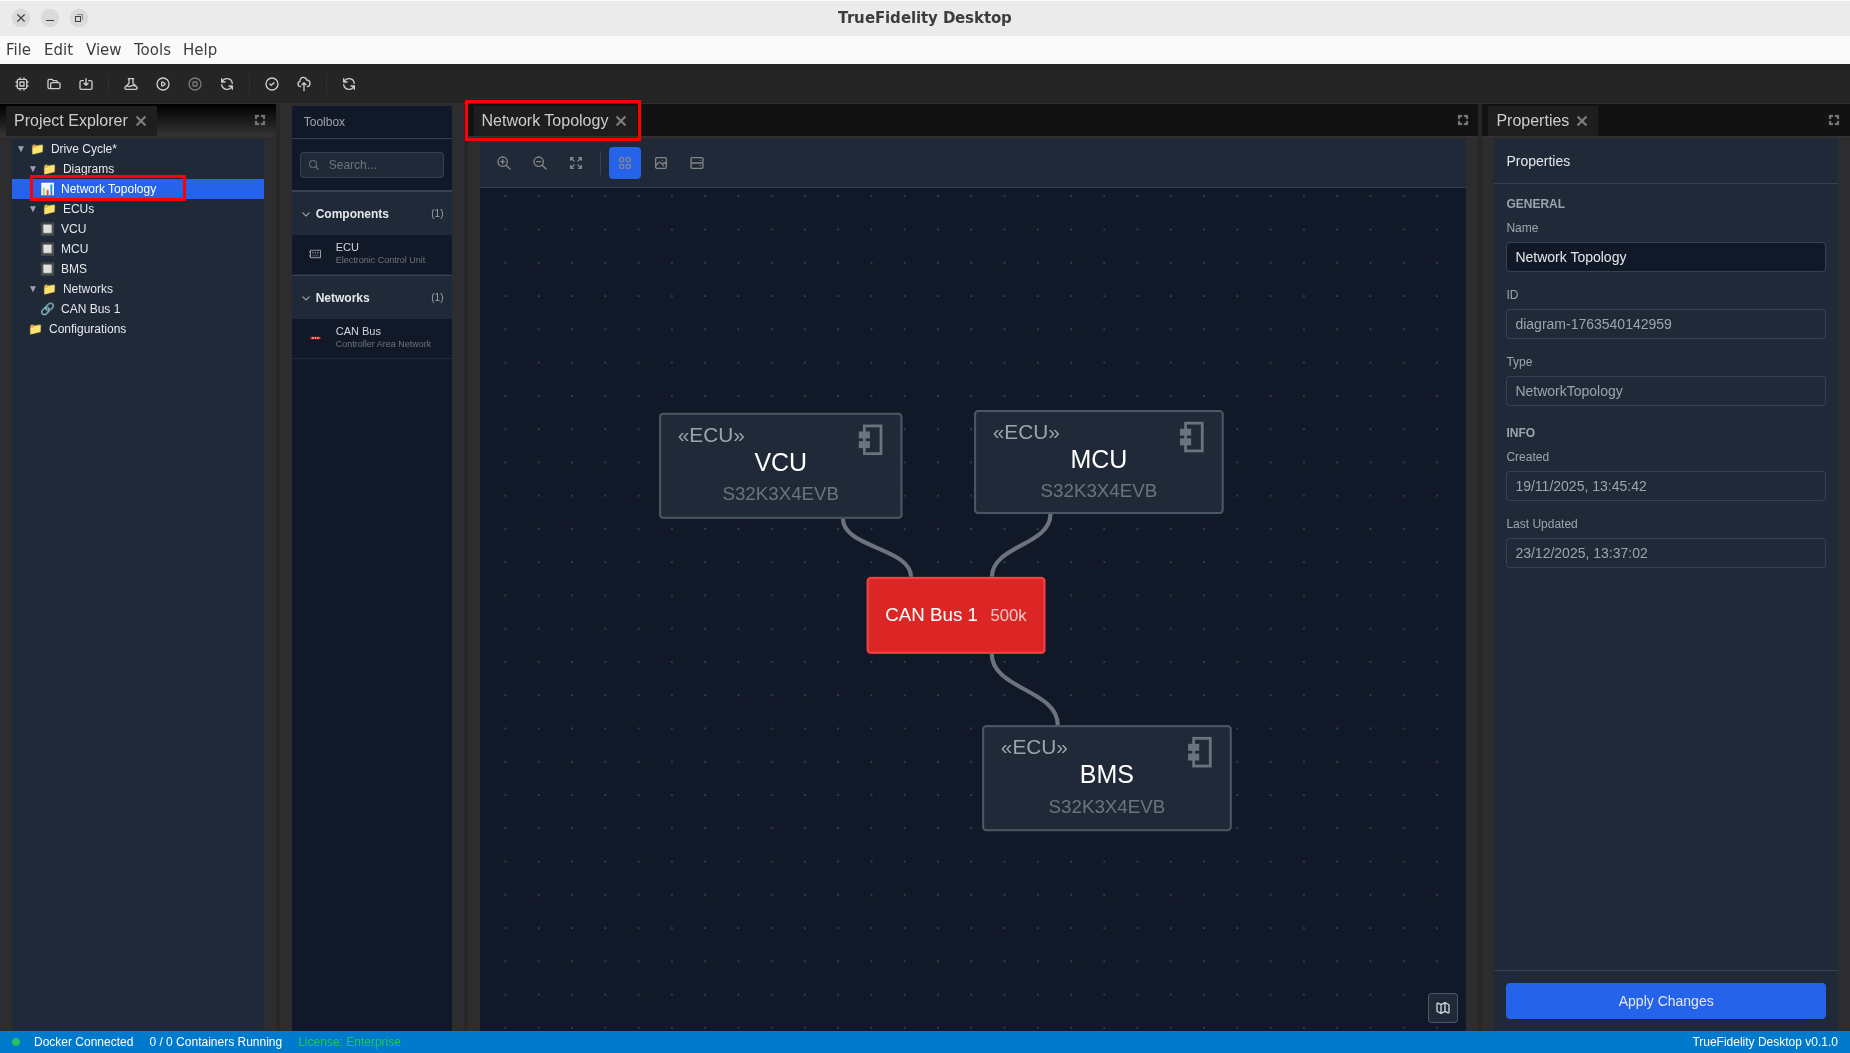Click the circled play icon in the toolbar
The image size is (1850, 1053).
[x=163, y=84]
